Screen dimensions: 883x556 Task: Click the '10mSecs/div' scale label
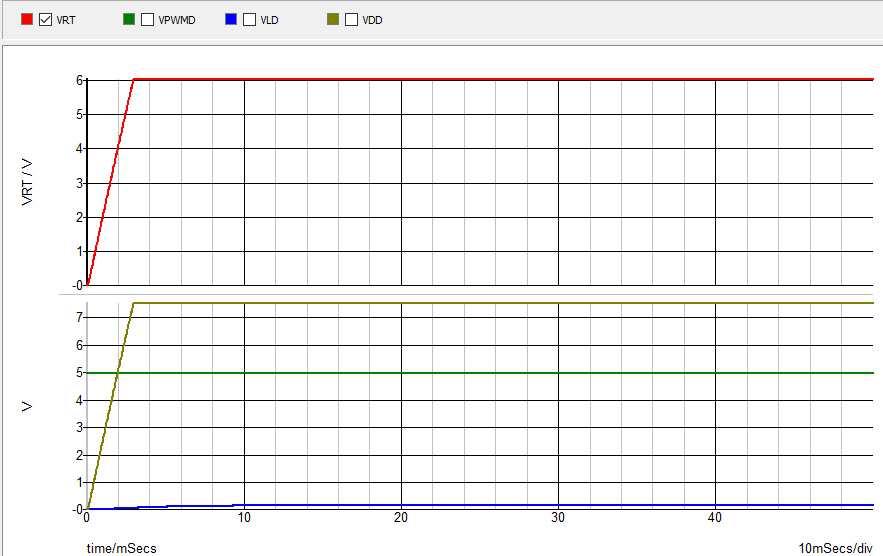835,548
